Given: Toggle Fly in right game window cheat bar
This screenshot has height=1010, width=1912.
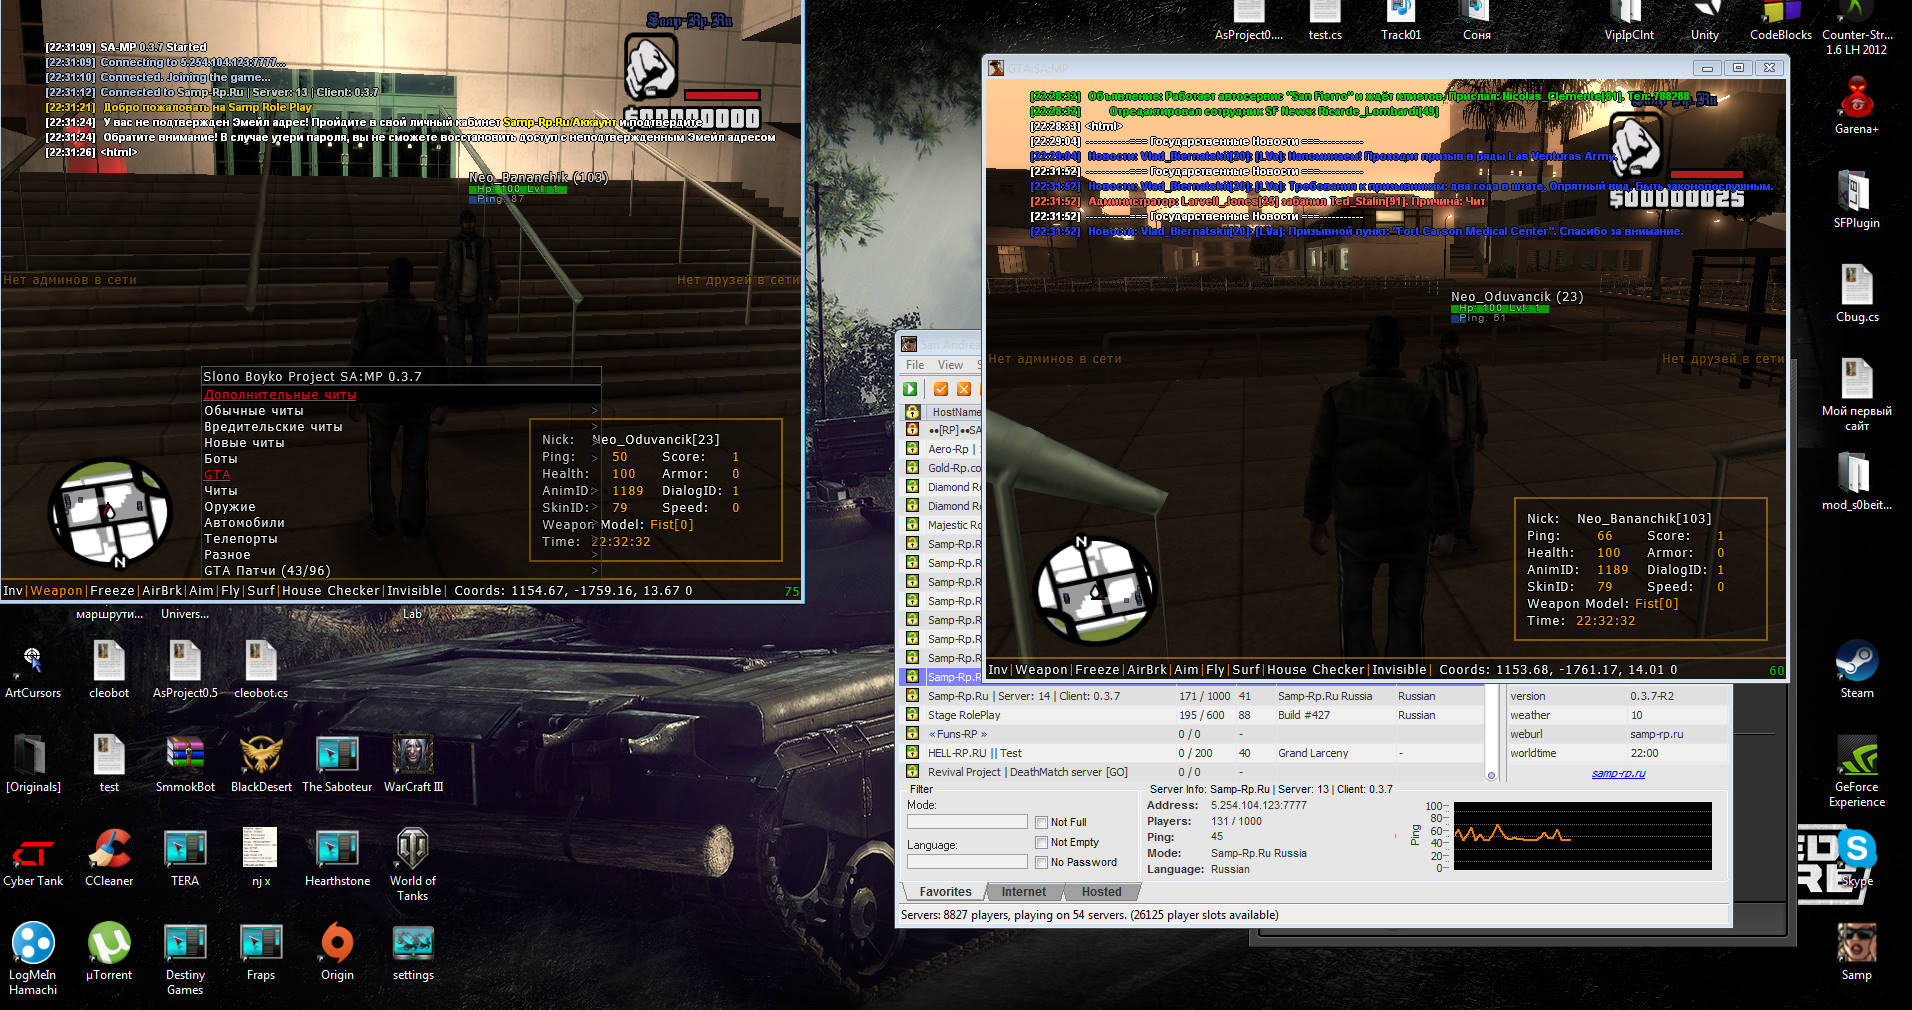Looking at the screenshot, I should tap(1215, 670).
